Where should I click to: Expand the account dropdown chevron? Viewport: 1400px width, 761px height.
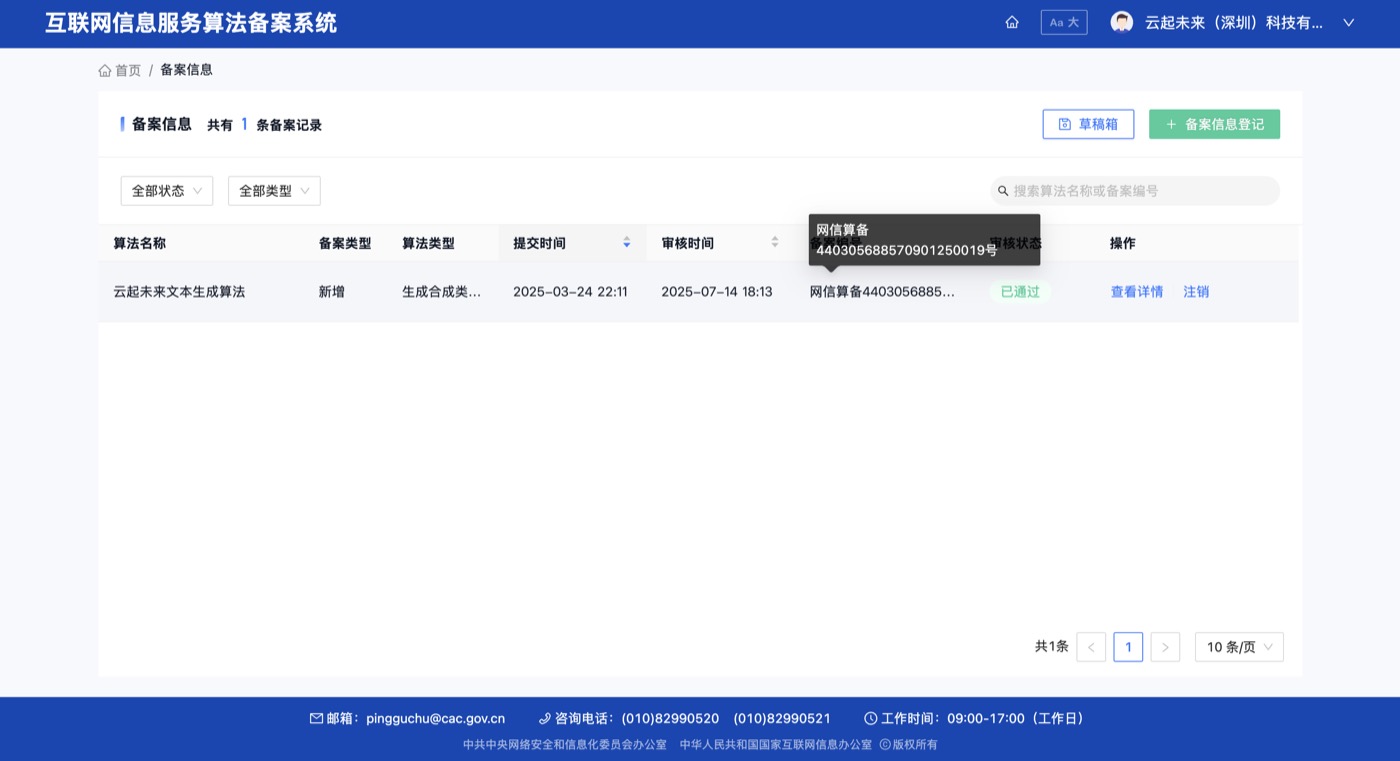(x=1348, y=22)
